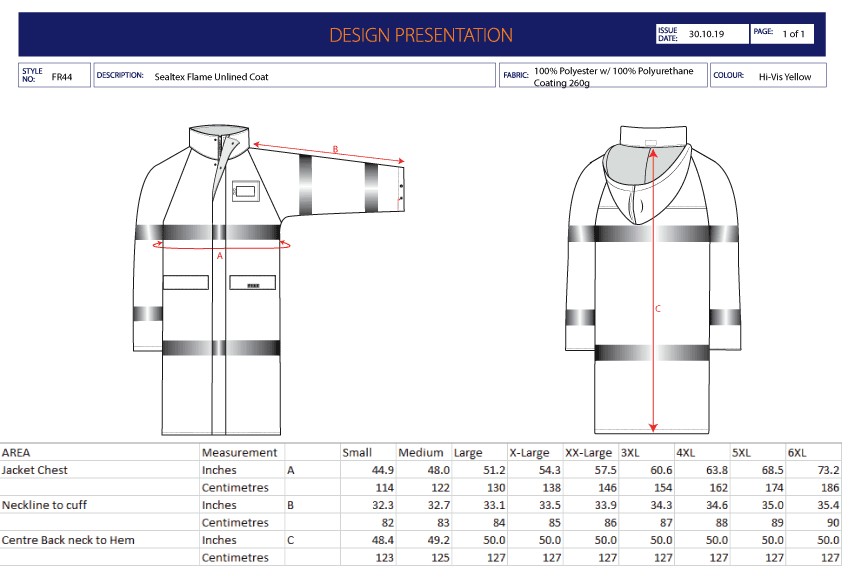Click the neckline-to-cuff value 35.4
The height and width of the screenshot is (566, 842).
pos(829,505)
